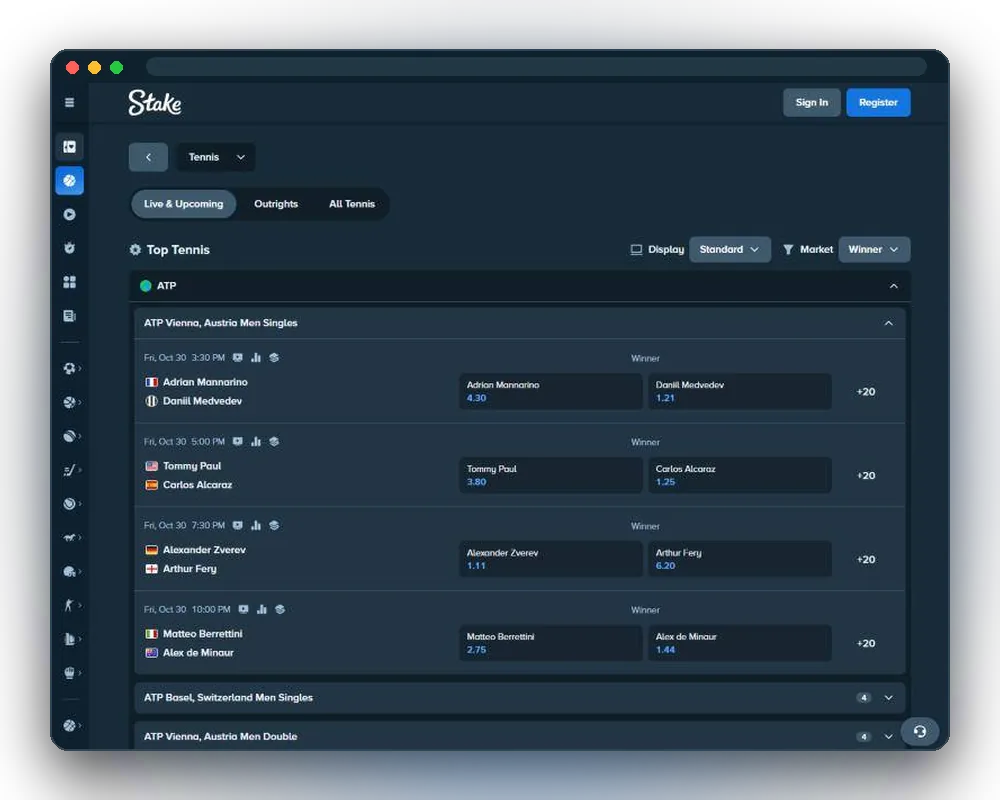Click the Register button
Viewport: 1000px width, 800px height.
878,103
